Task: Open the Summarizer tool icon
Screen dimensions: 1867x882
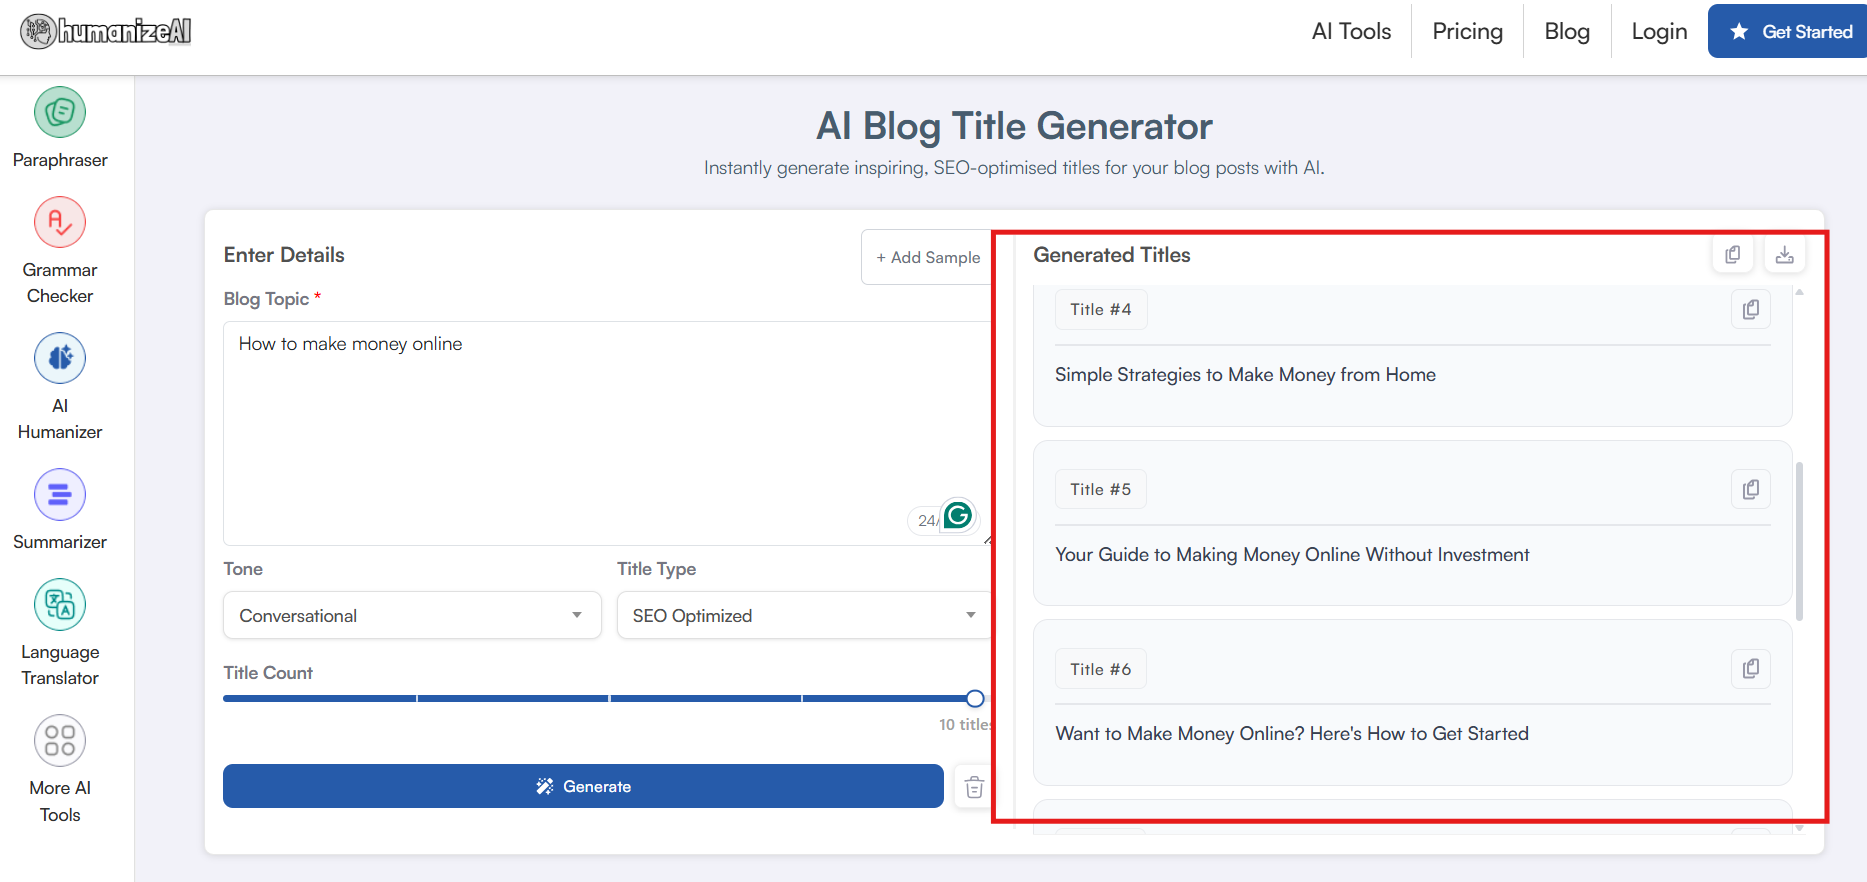Action: (x=60, y=494)
